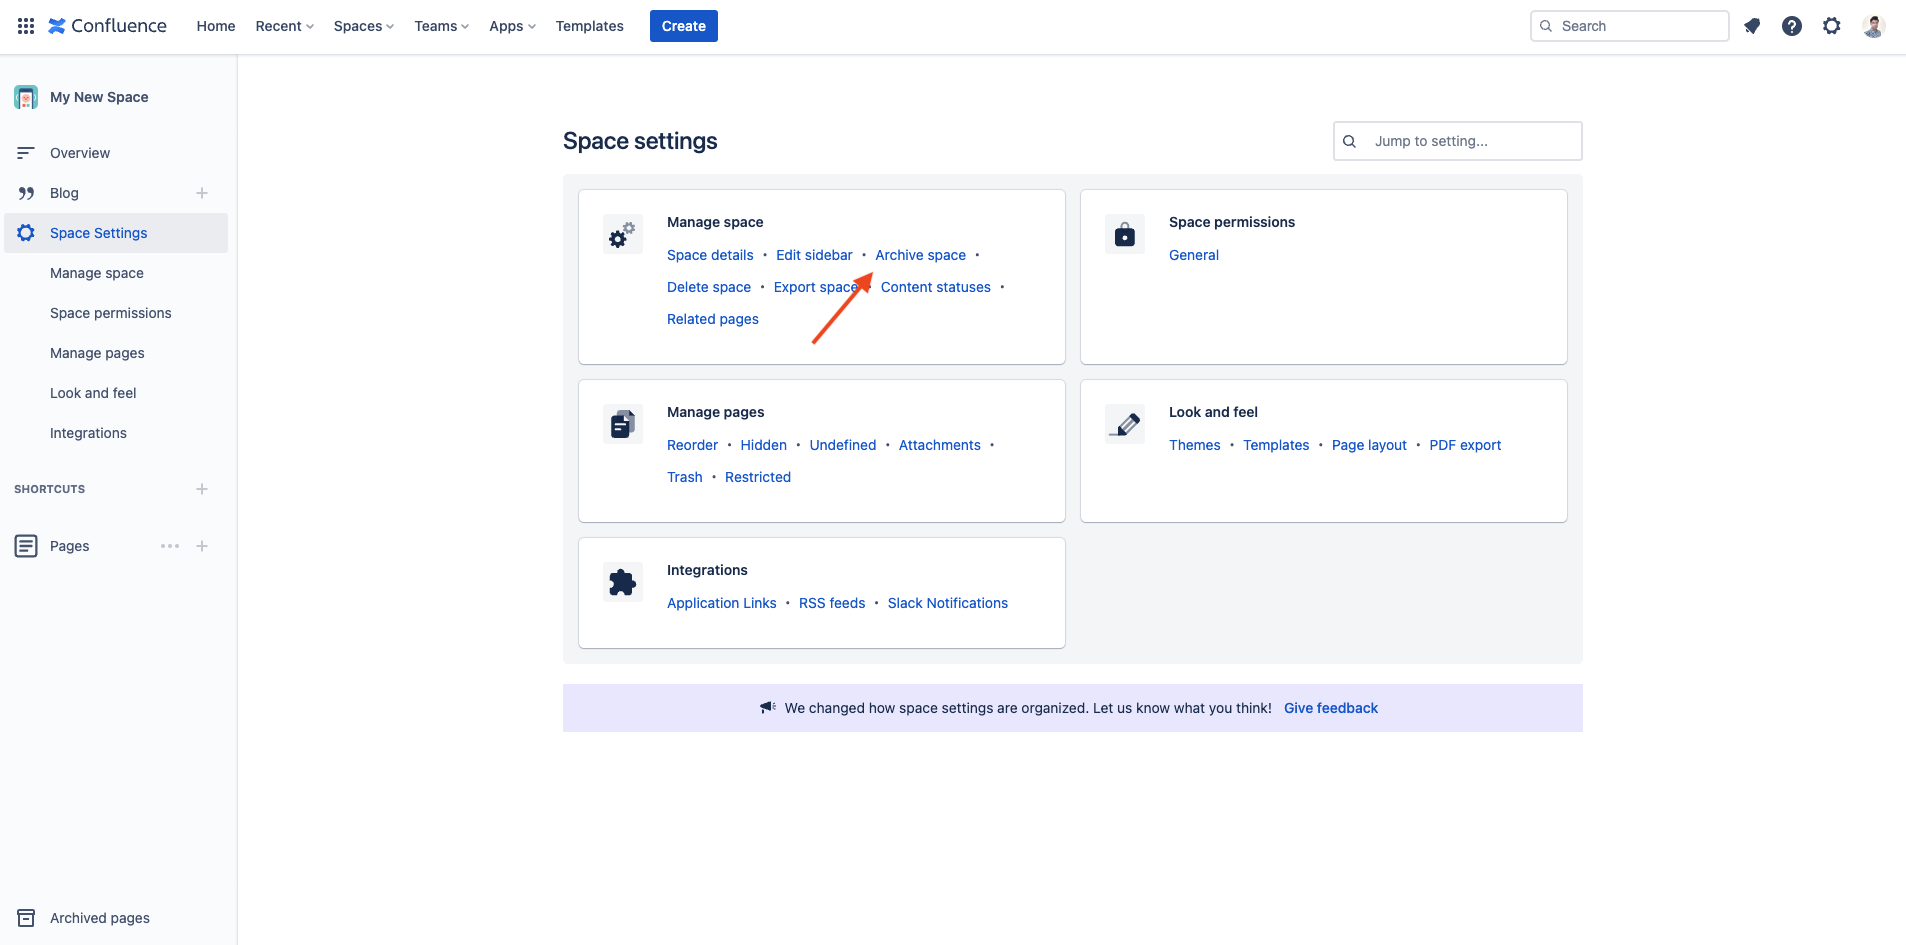
Task: Open your profile avatar
Action: click(1874, 25)
